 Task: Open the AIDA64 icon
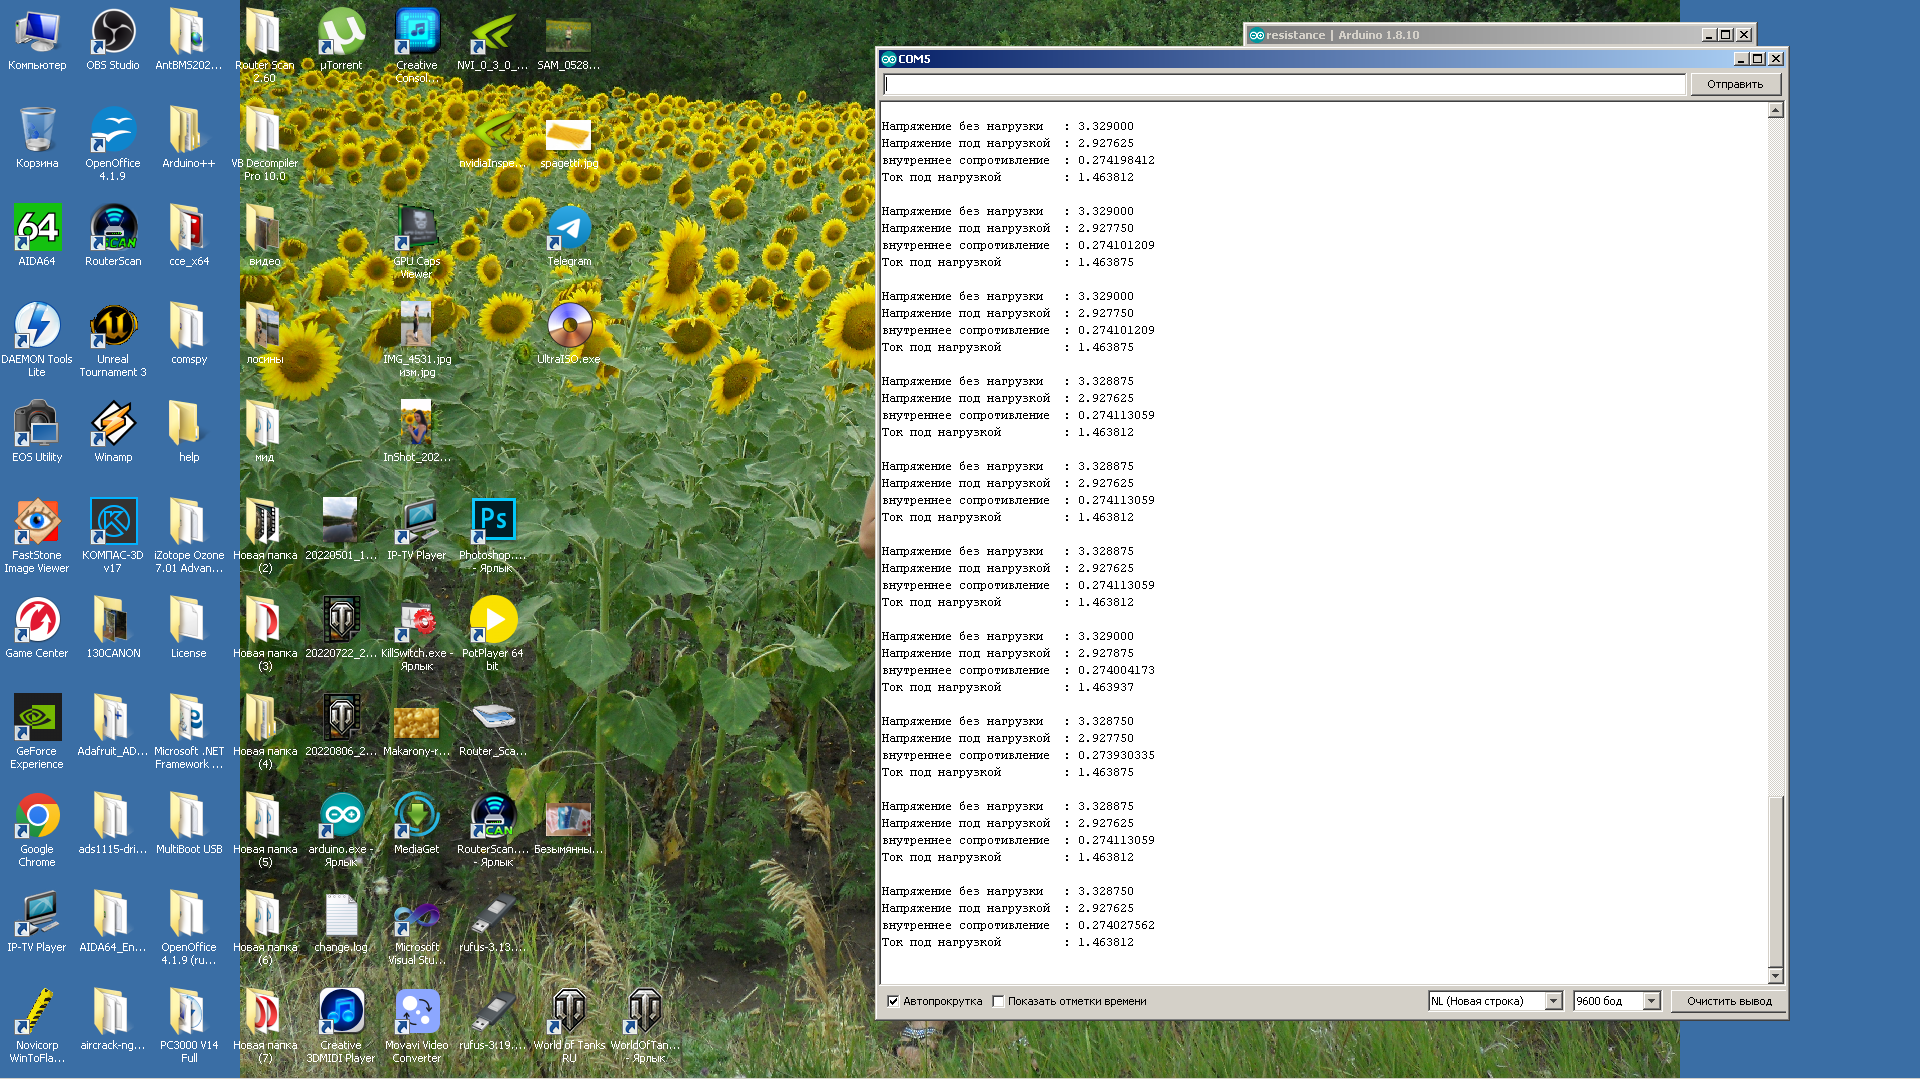37,231
